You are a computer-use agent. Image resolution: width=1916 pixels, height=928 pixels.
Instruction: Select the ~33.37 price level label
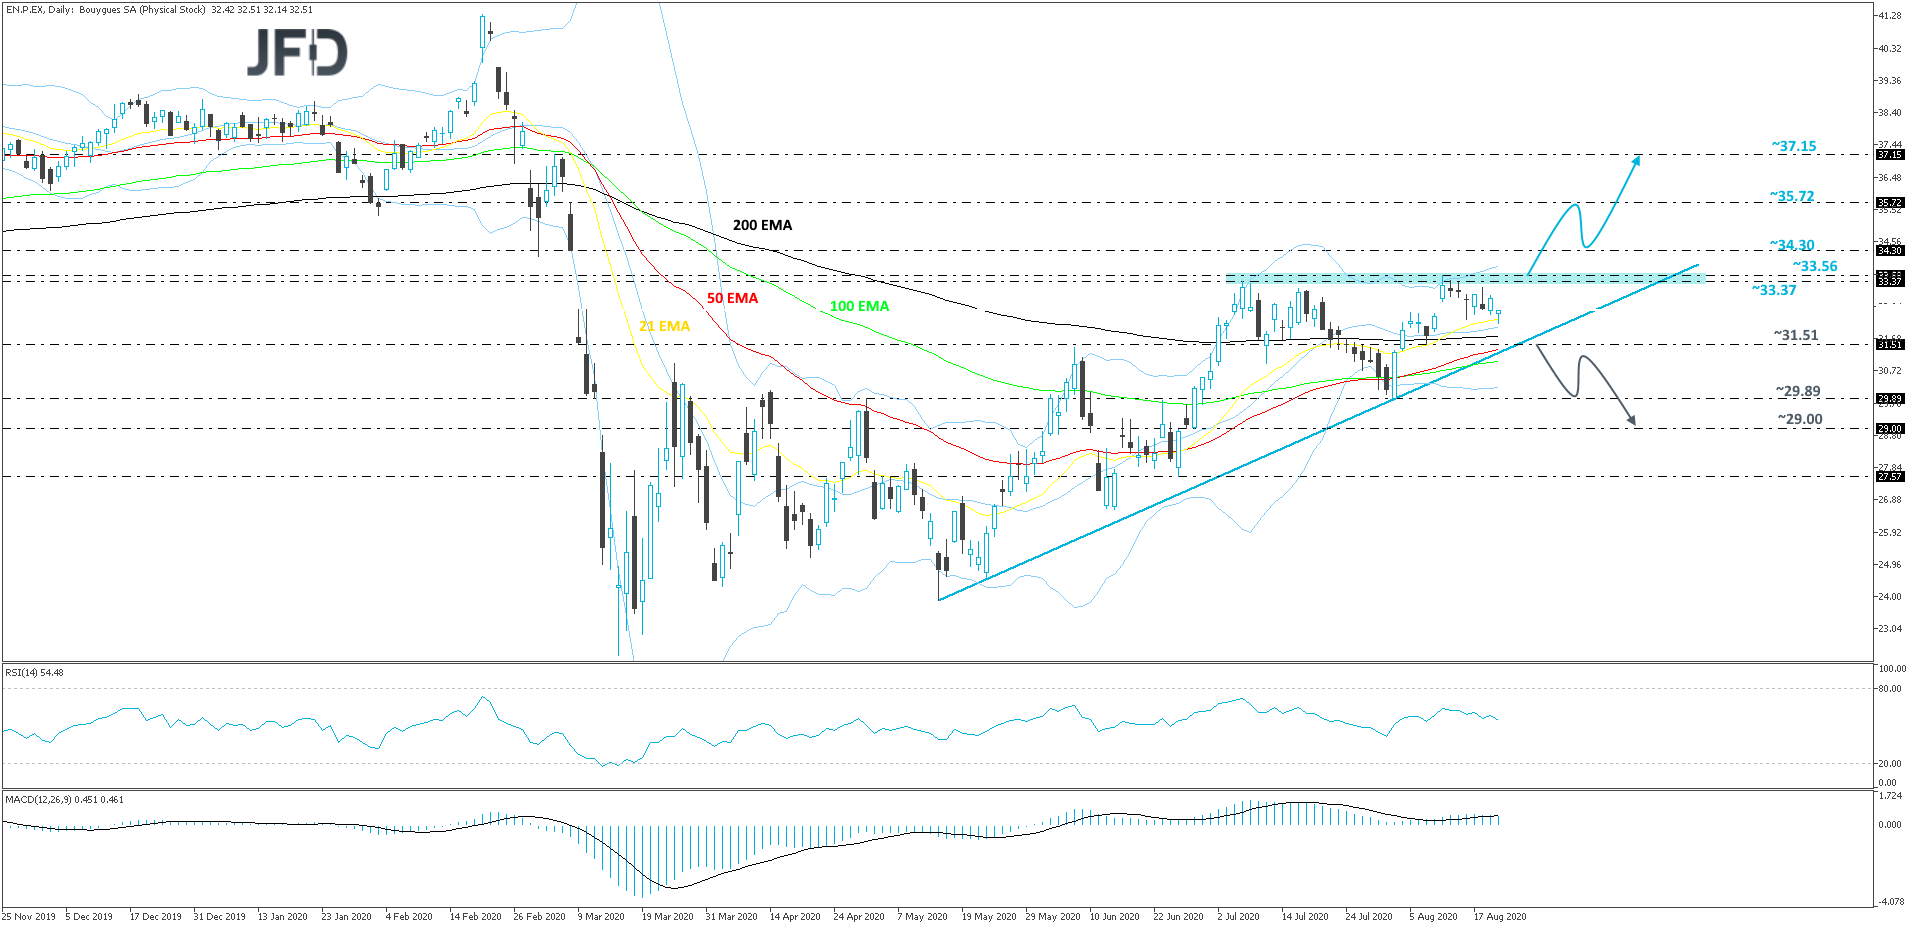point(1774,290)
